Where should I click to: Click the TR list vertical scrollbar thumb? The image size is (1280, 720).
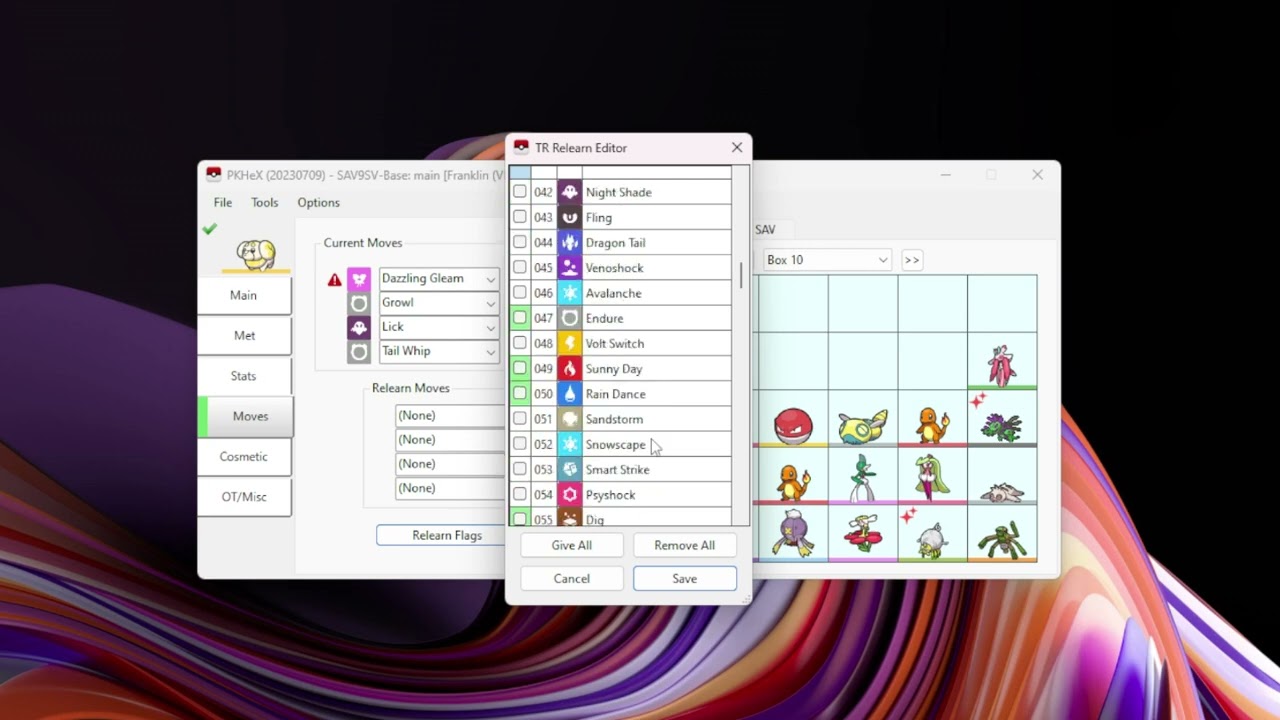pyautogui.click(x=741, y=275)
